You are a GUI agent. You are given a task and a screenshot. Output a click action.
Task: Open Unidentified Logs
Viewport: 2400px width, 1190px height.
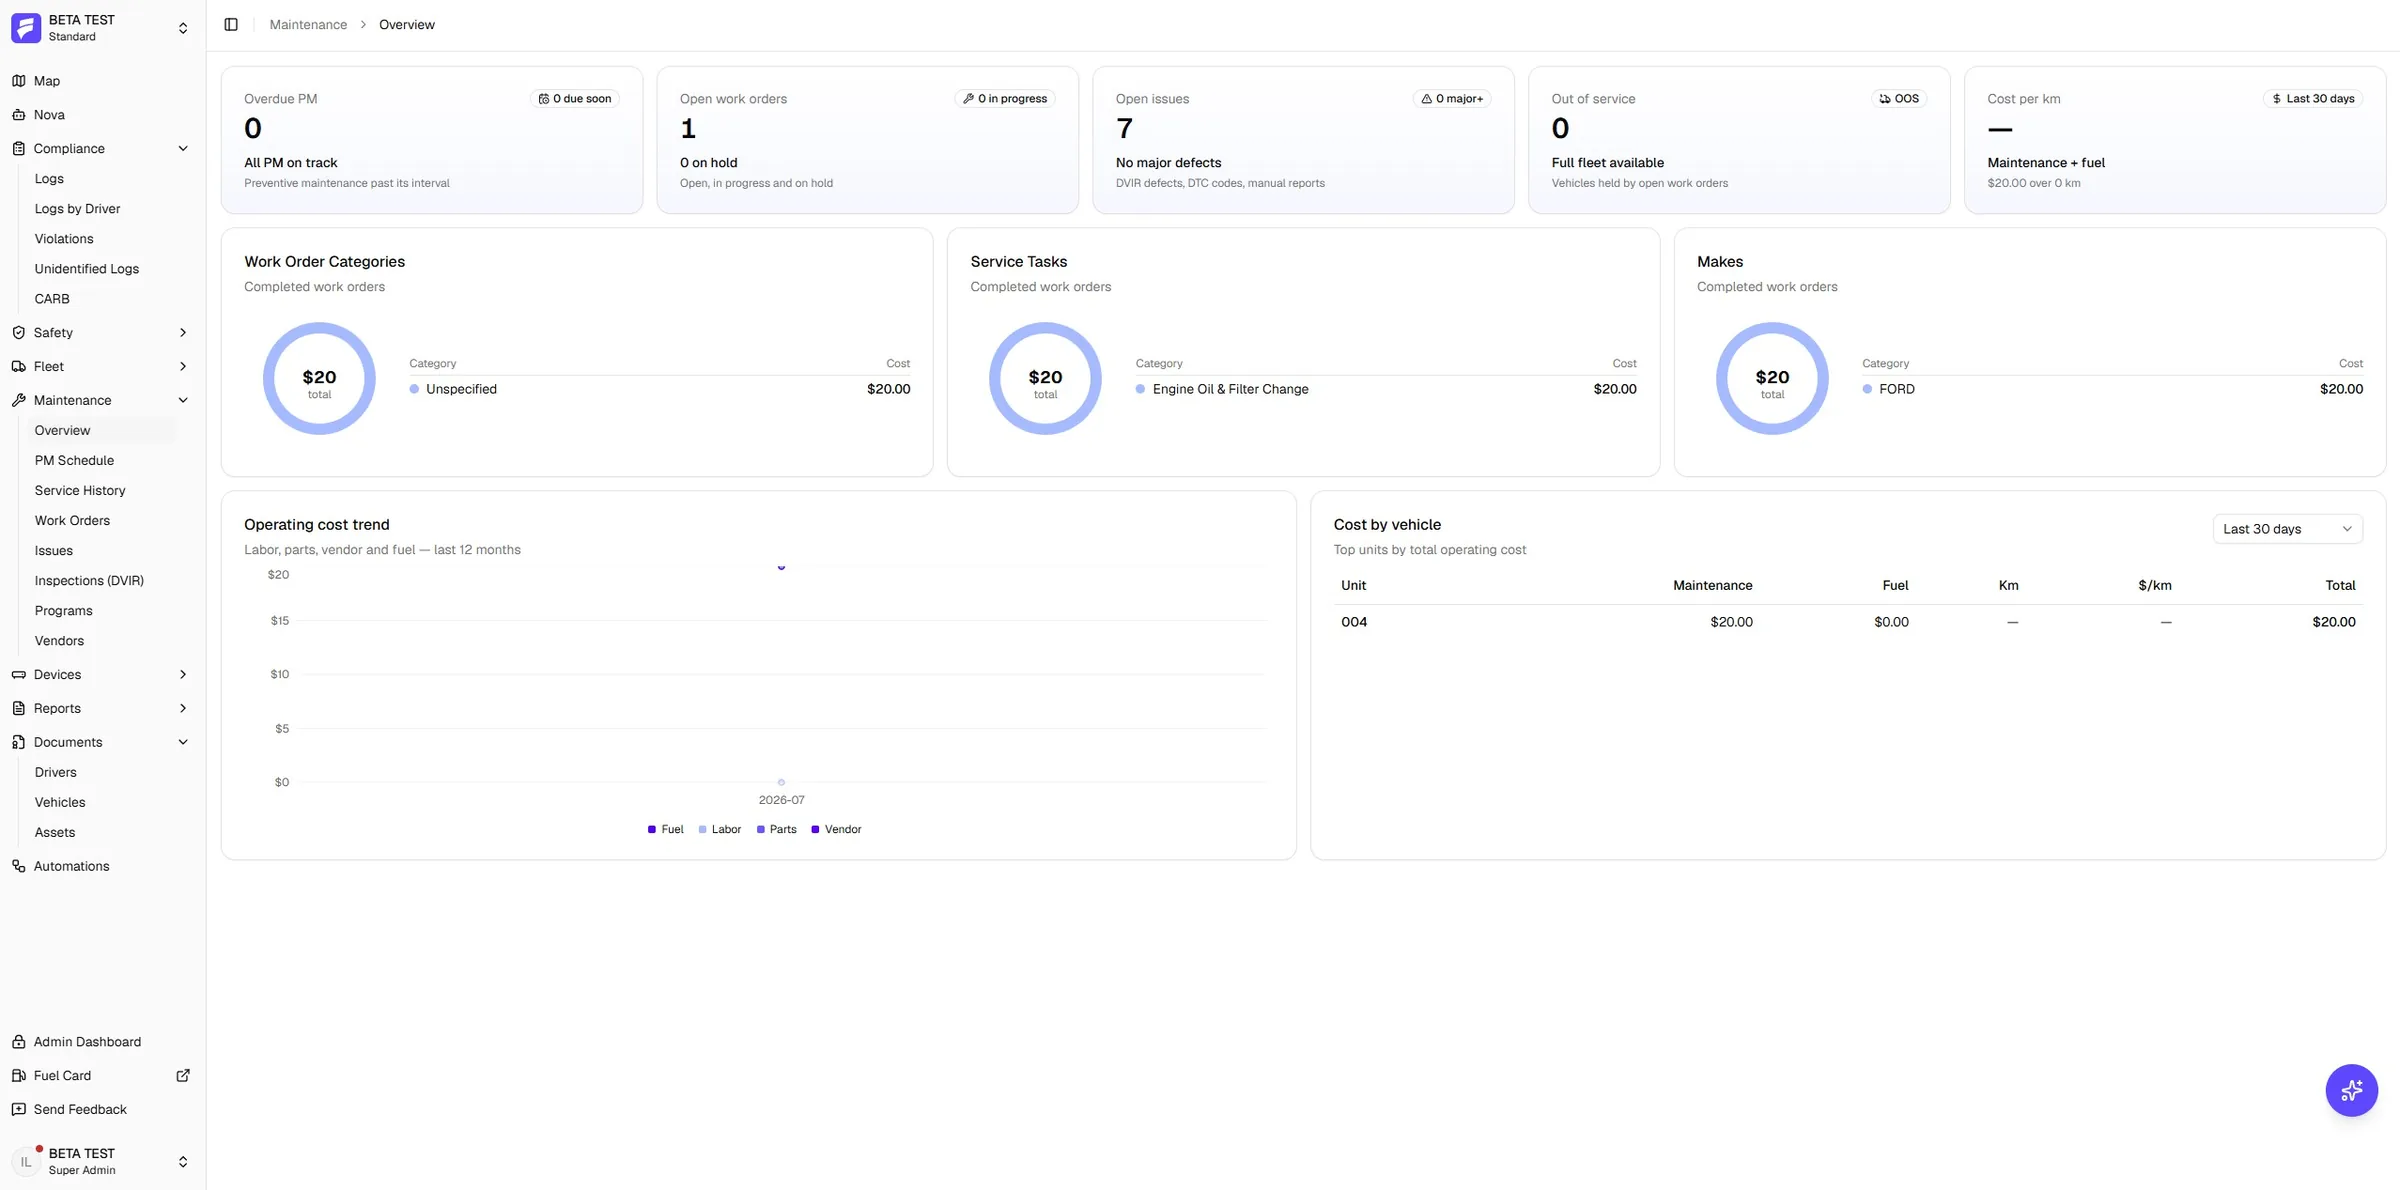pos(87,269)
